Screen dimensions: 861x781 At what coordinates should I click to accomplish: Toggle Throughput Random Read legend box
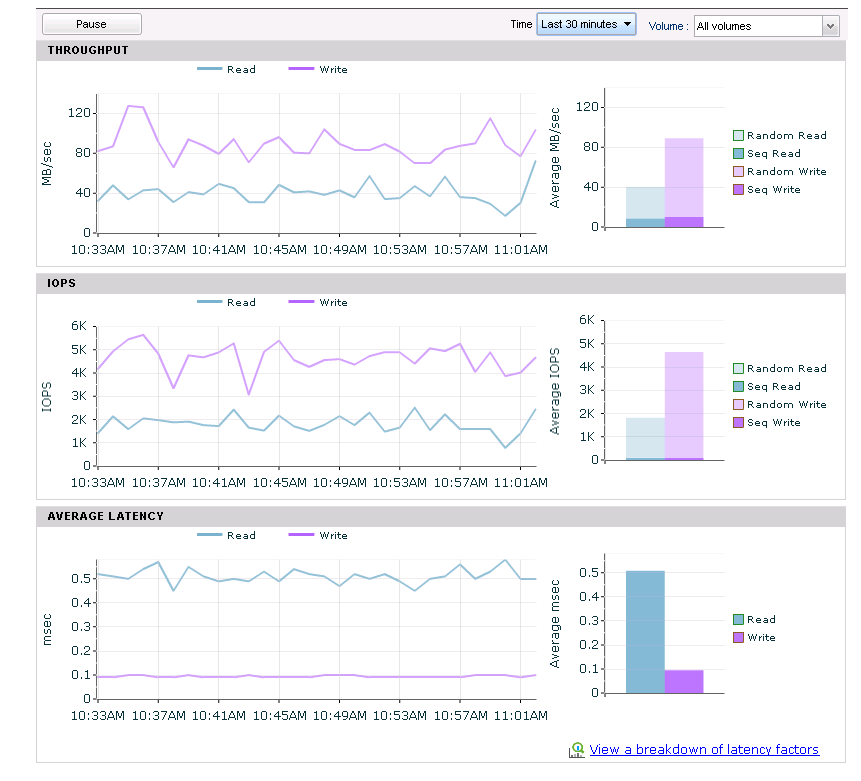coord(739,135)
